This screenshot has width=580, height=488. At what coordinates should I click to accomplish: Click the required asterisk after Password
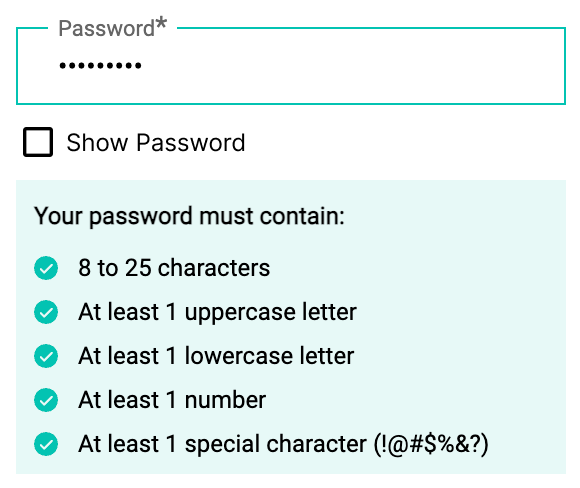(161, 24)
